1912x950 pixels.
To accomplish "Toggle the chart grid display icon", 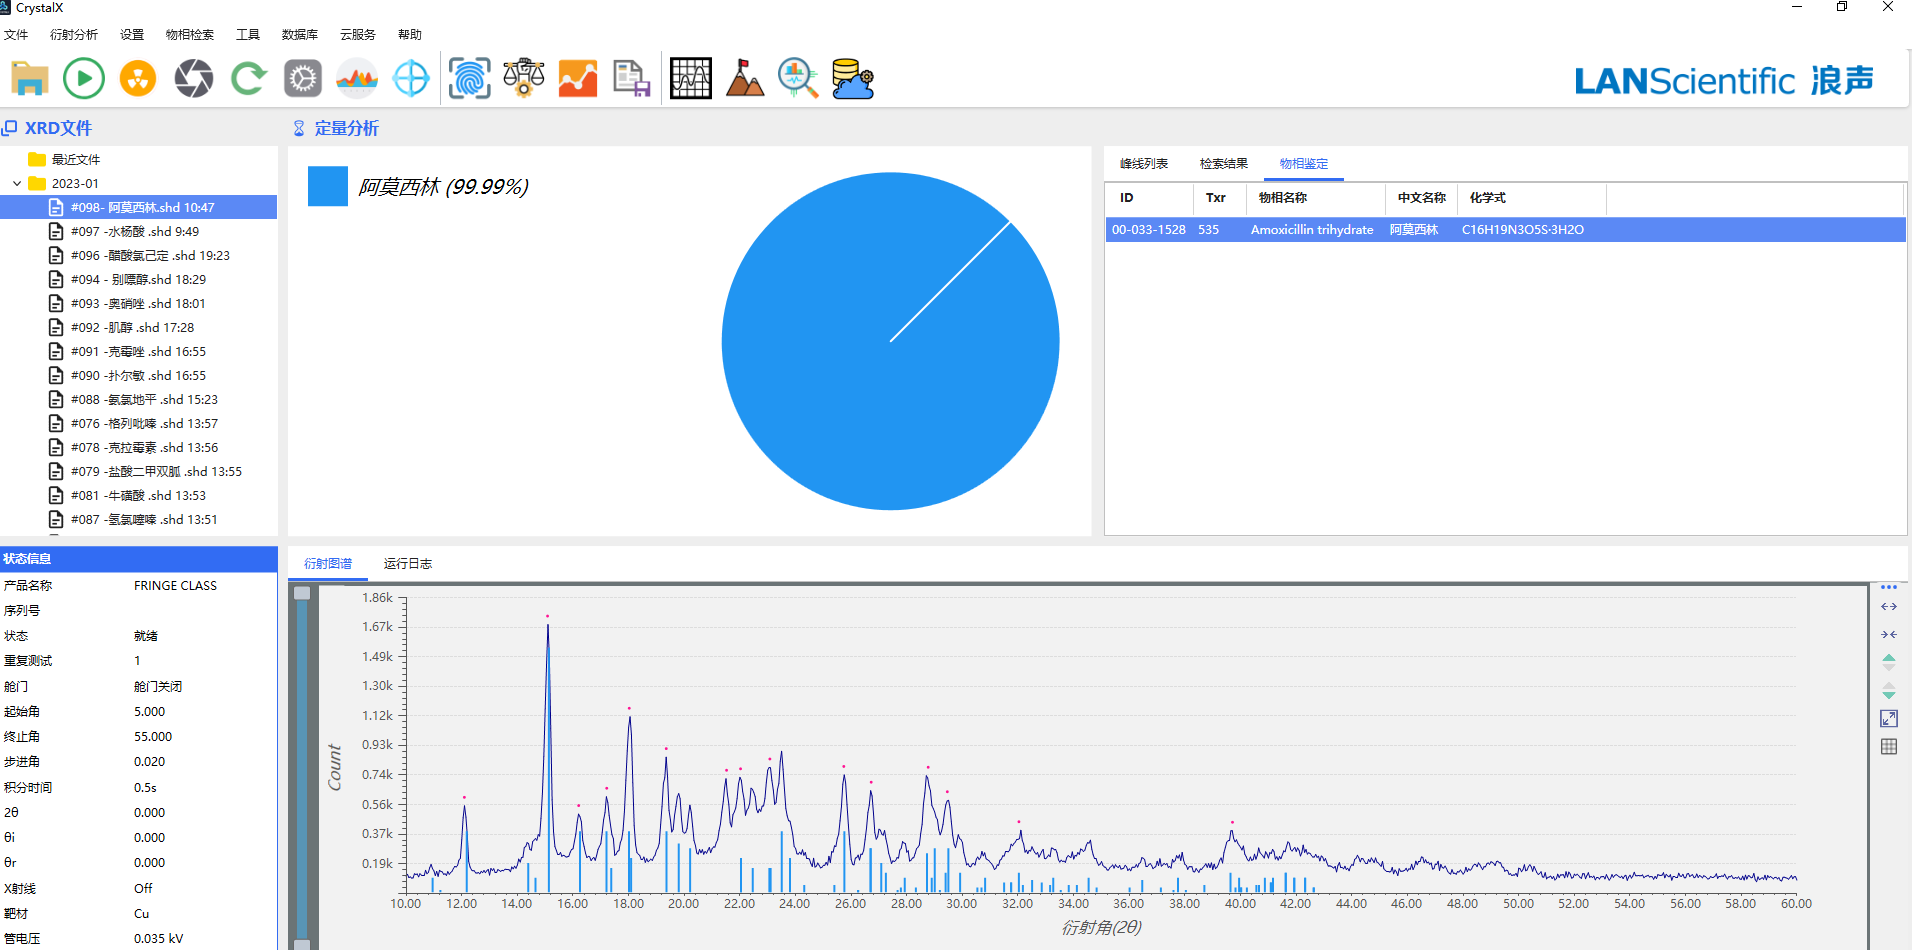I will [1889, 747].
